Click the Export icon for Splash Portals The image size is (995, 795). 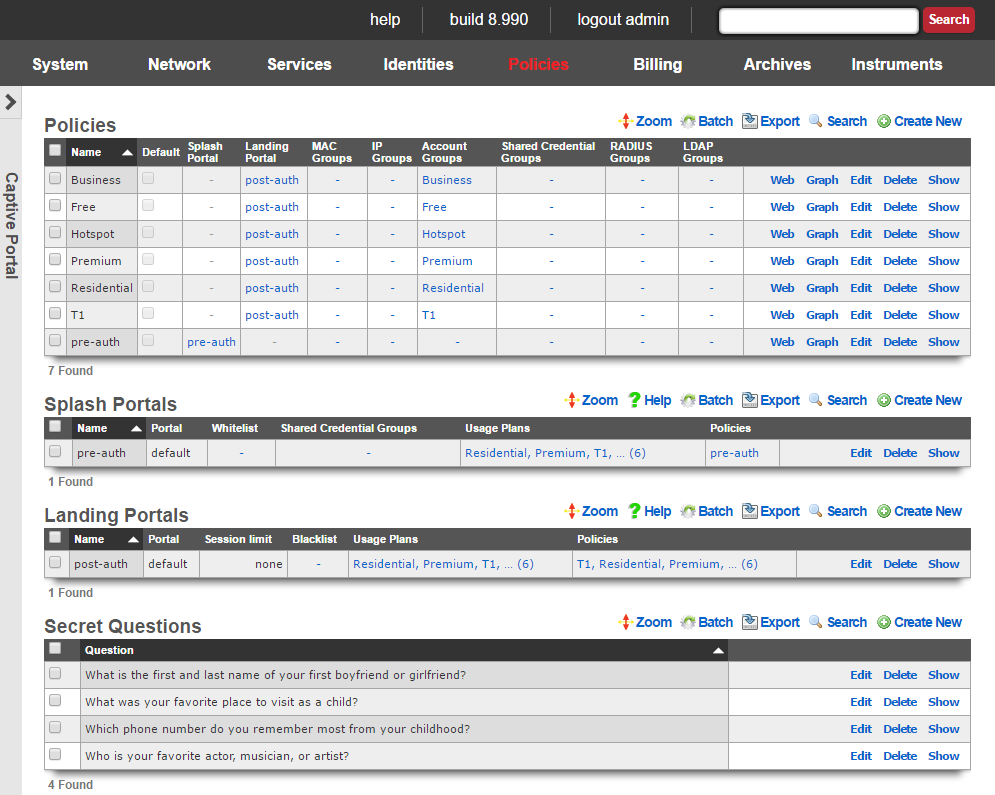pos(749,400)
